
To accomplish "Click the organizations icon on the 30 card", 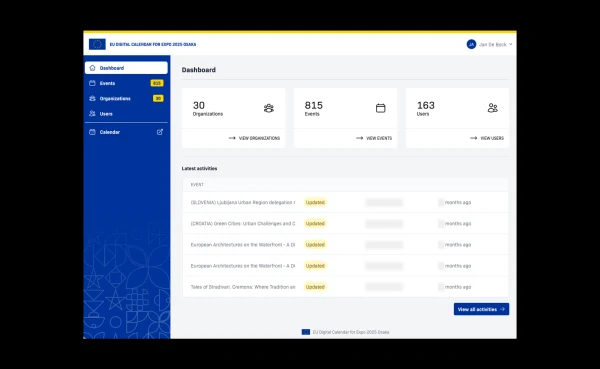I will 269,108.
